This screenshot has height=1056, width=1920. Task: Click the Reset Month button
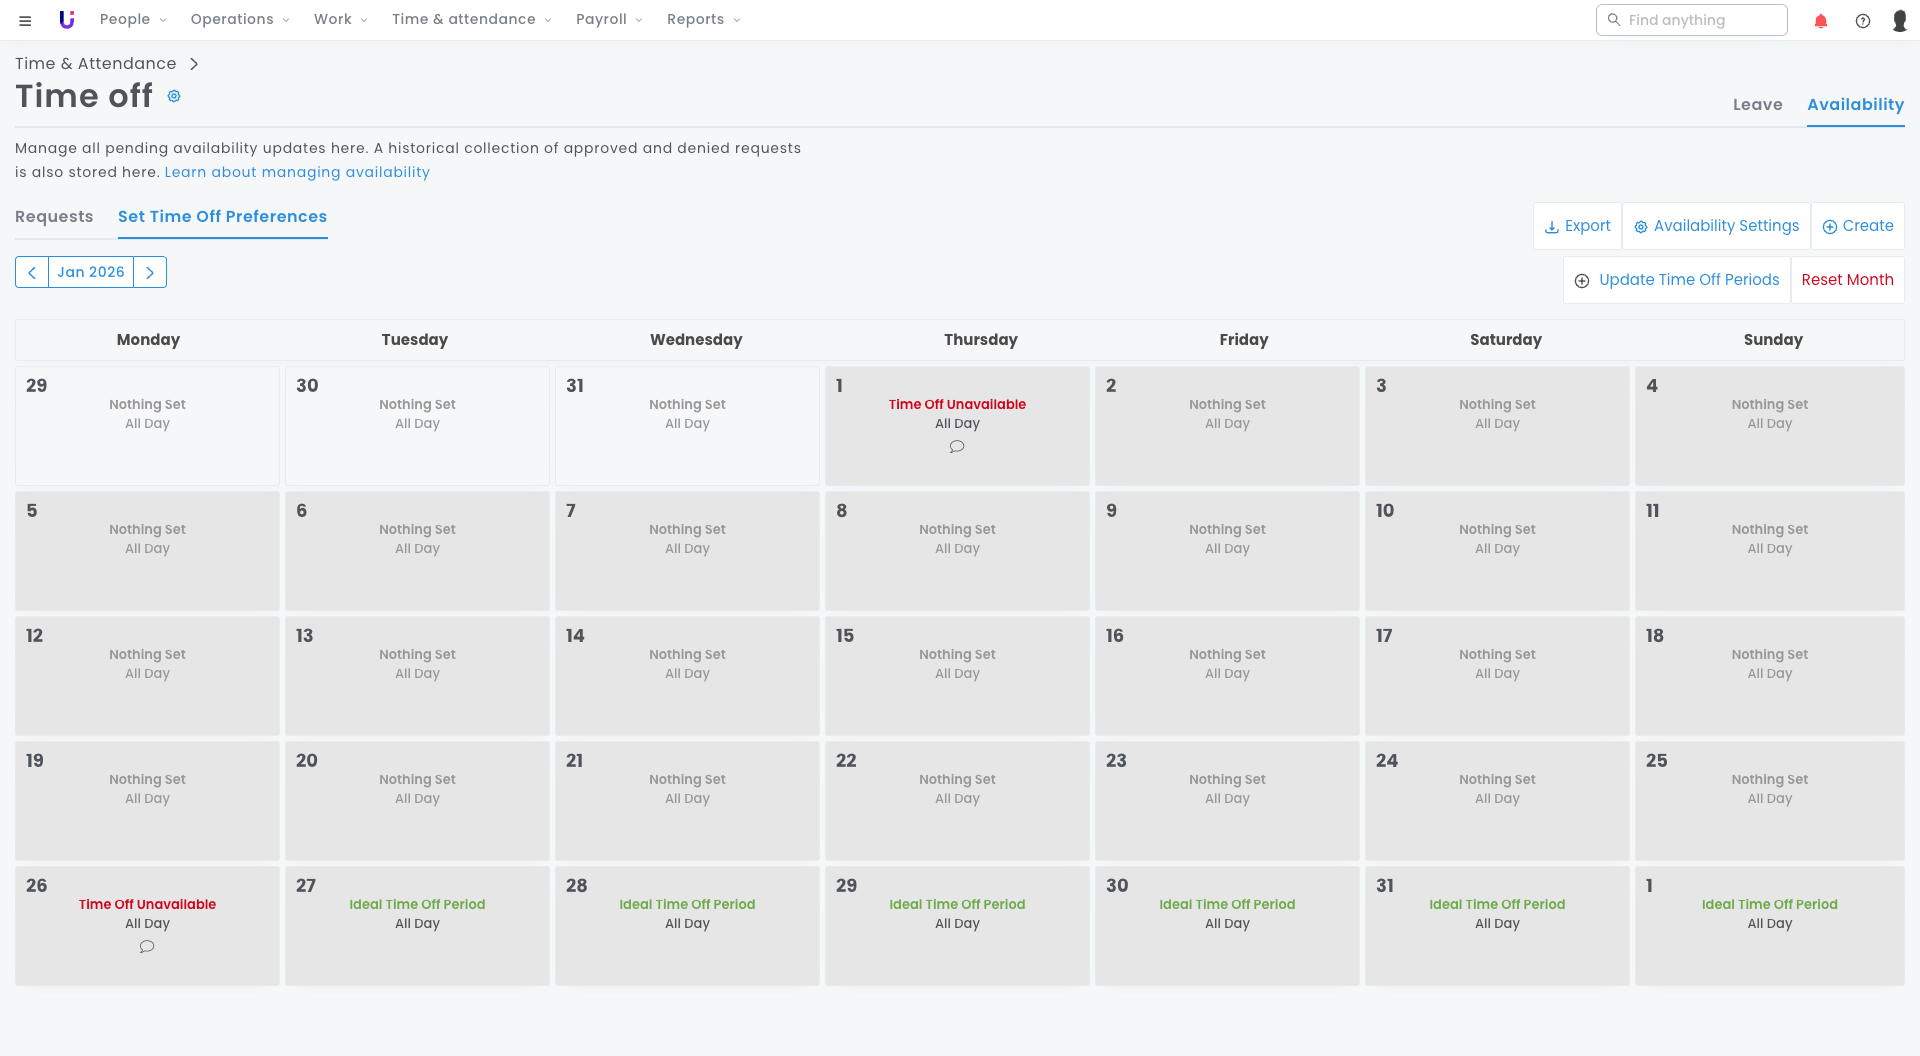click(1847, 280)
